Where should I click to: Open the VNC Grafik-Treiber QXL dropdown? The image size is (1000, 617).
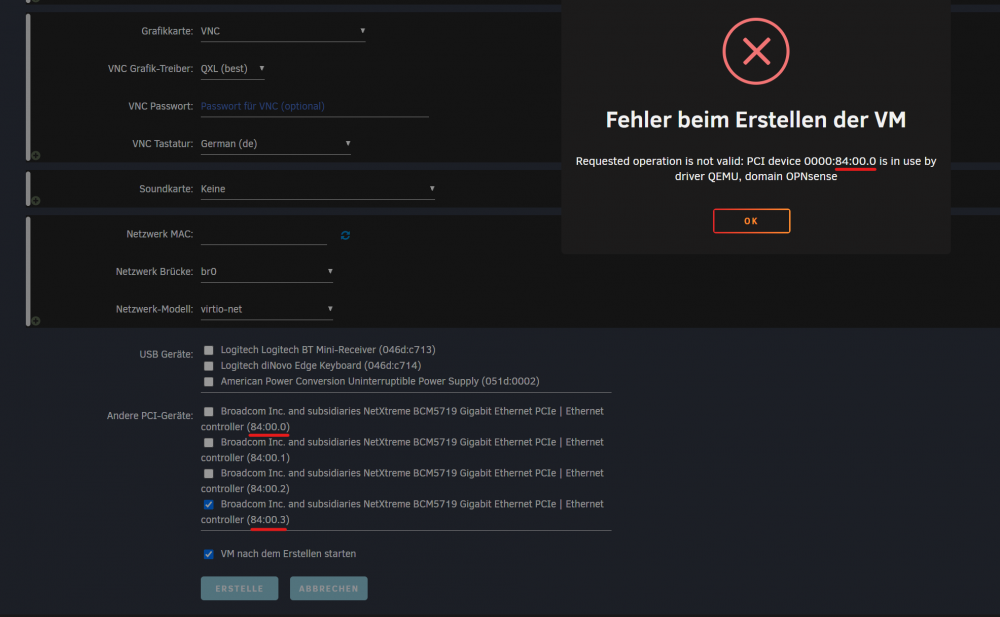pyautogui.click(x=232, y=68)
